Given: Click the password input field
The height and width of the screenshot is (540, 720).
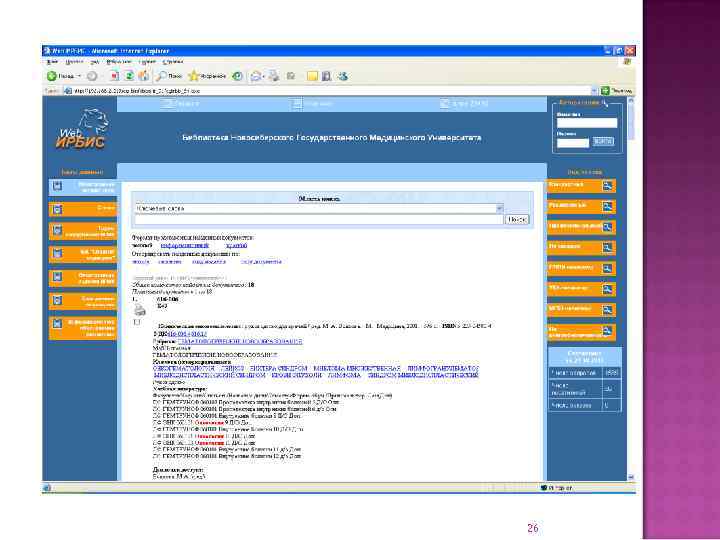Looking at the screenshot, I should click(x=573, y=143).
